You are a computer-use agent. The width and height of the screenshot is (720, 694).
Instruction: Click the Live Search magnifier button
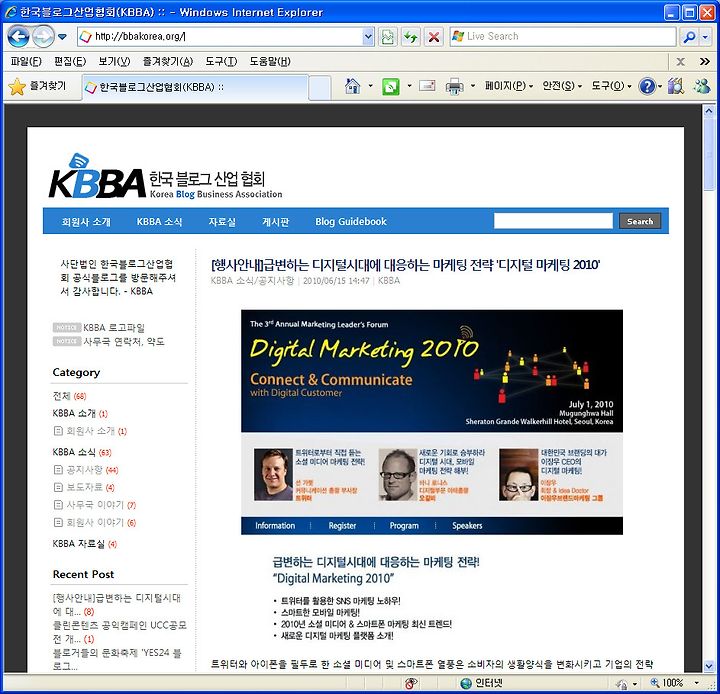tap(689, 36)
